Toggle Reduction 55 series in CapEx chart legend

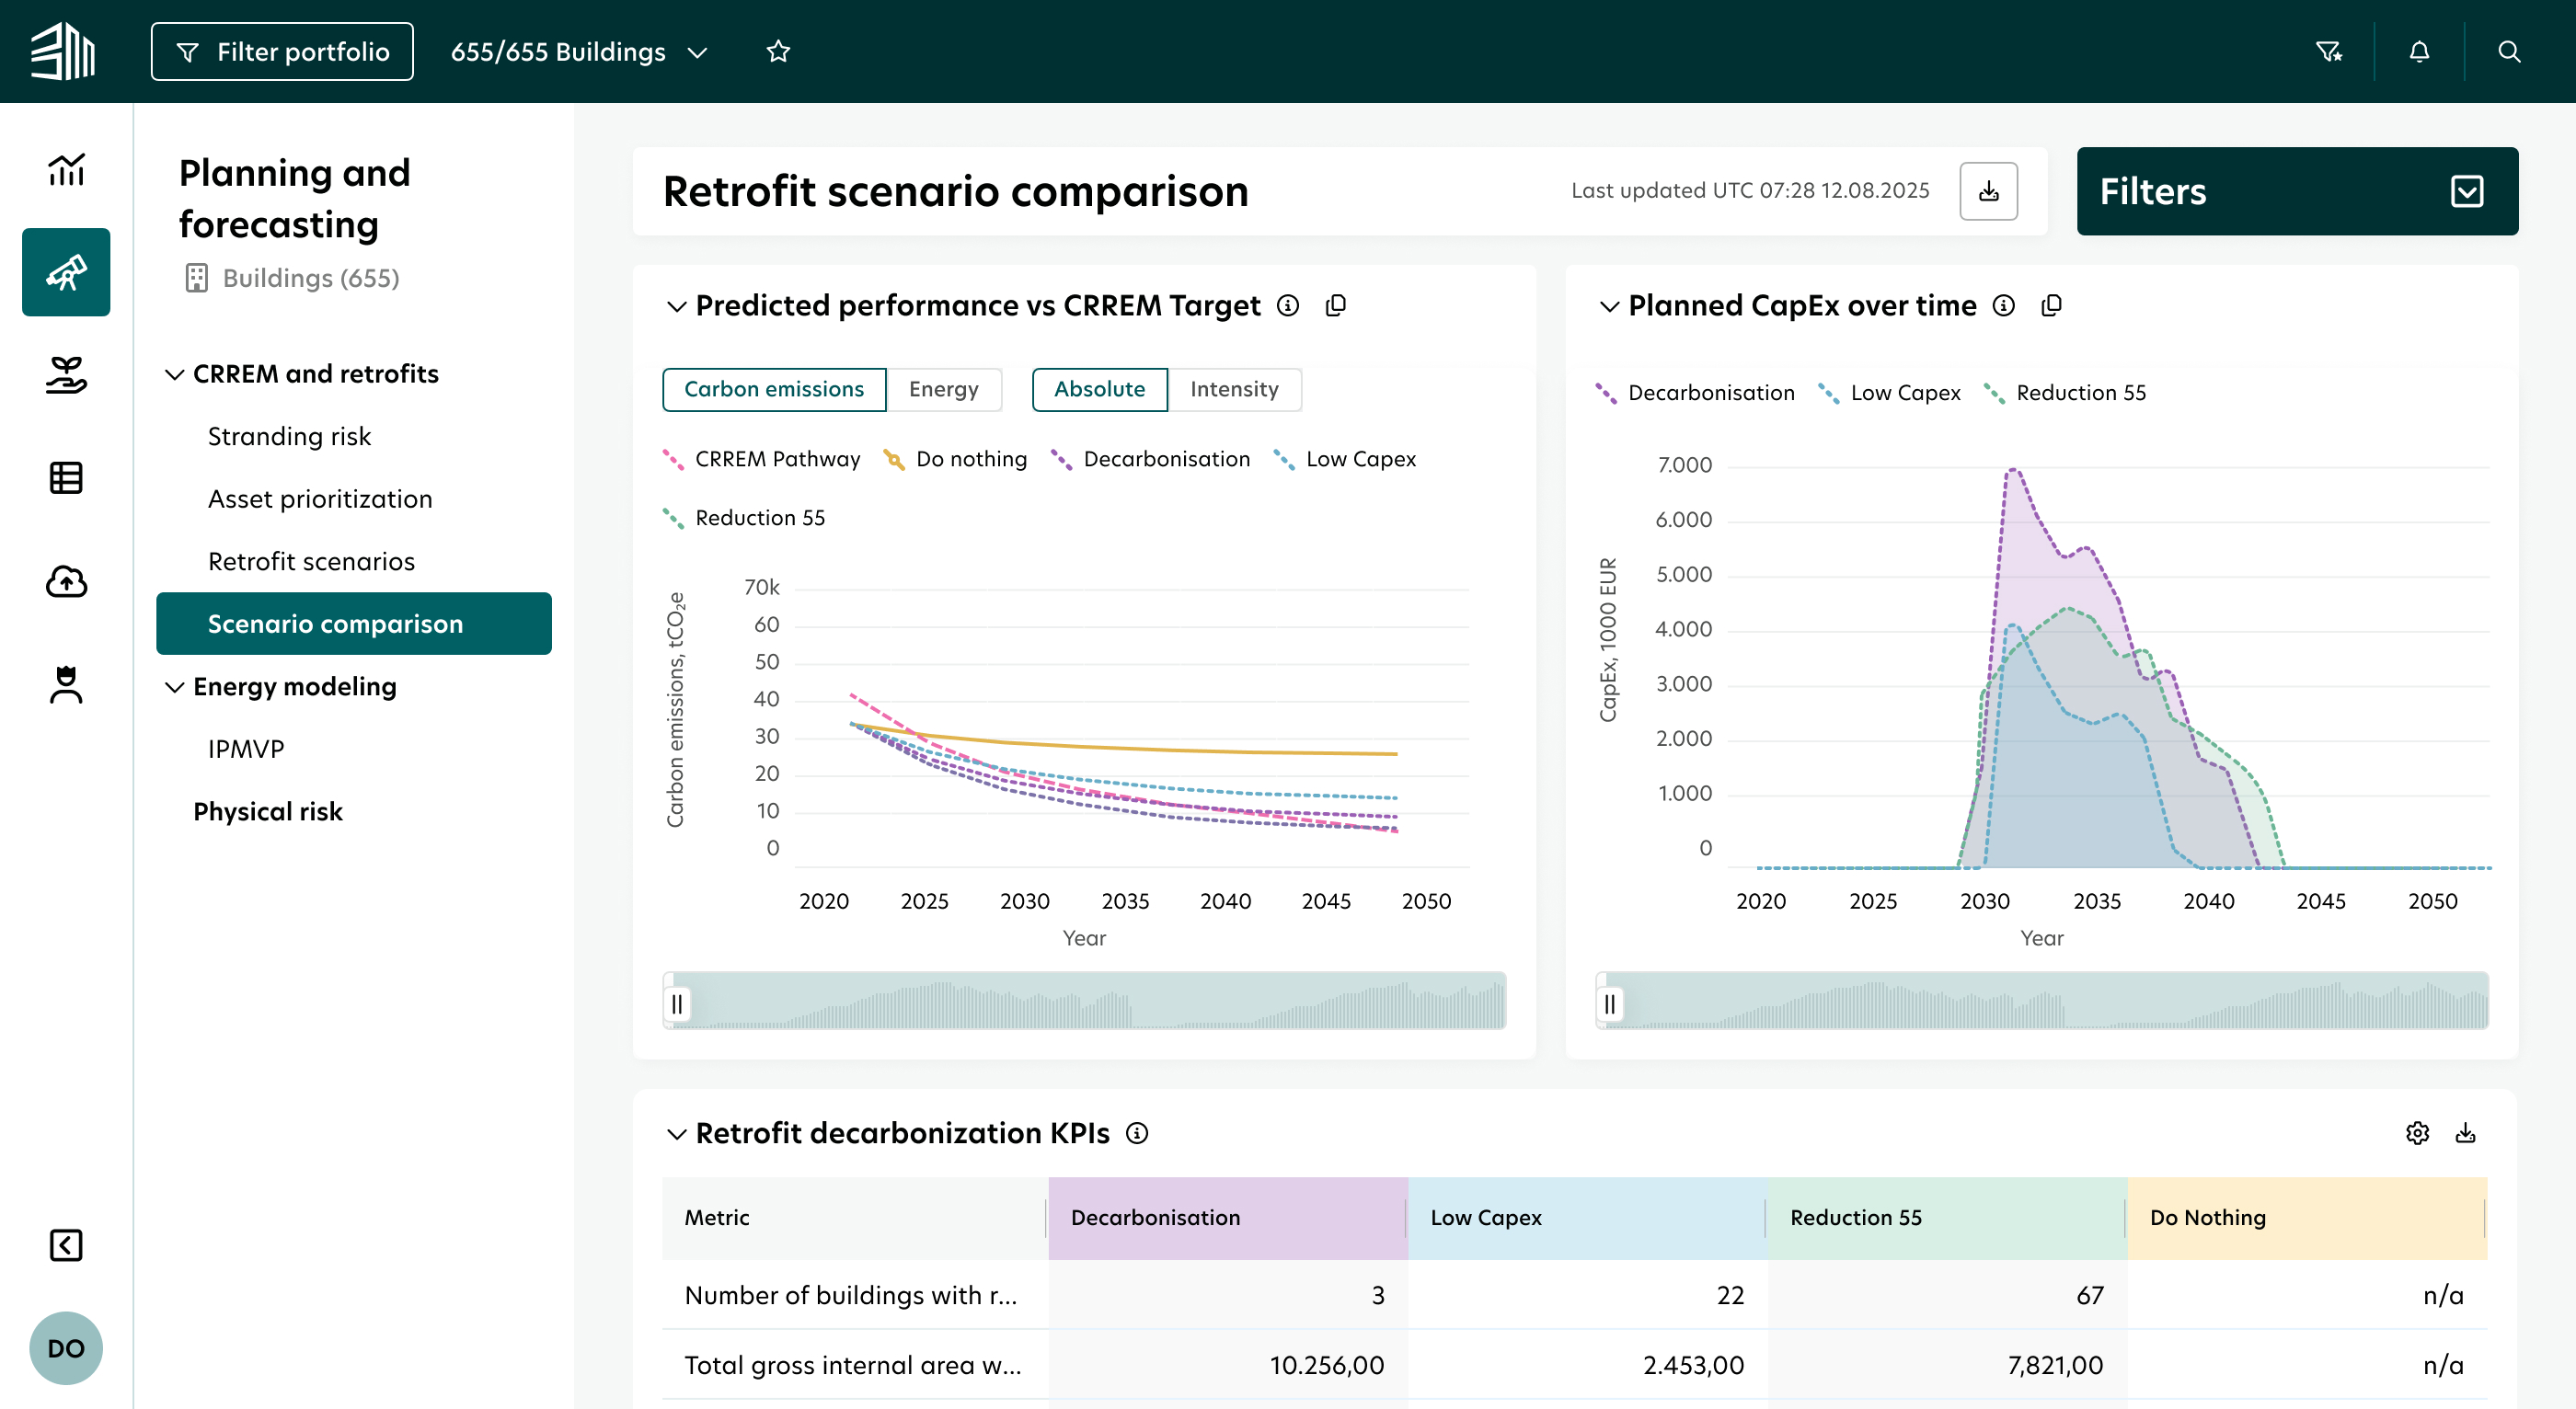click(2065, 393)
